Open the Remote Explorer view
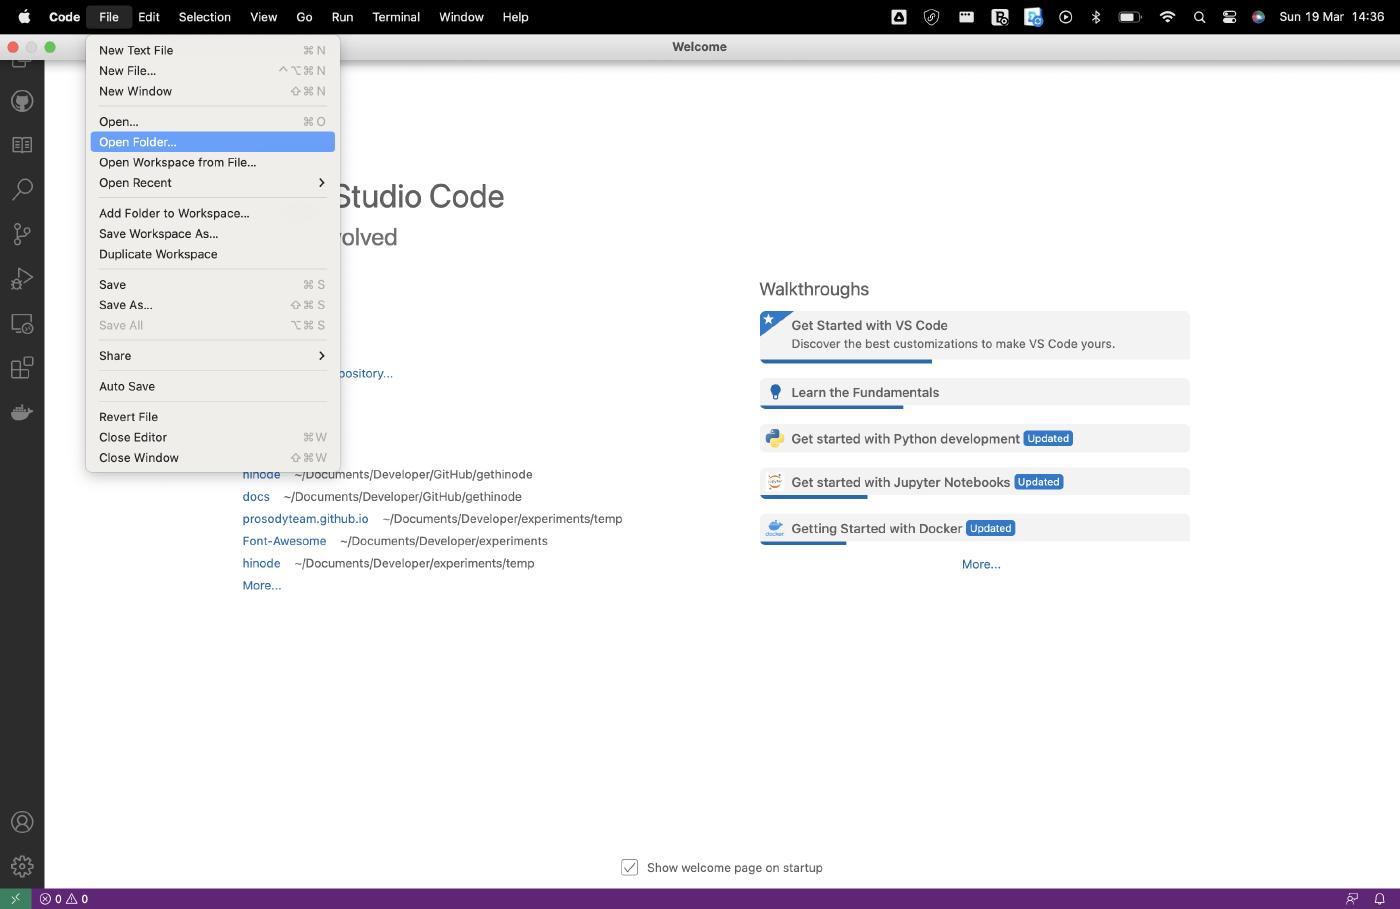 click(22, 324)
